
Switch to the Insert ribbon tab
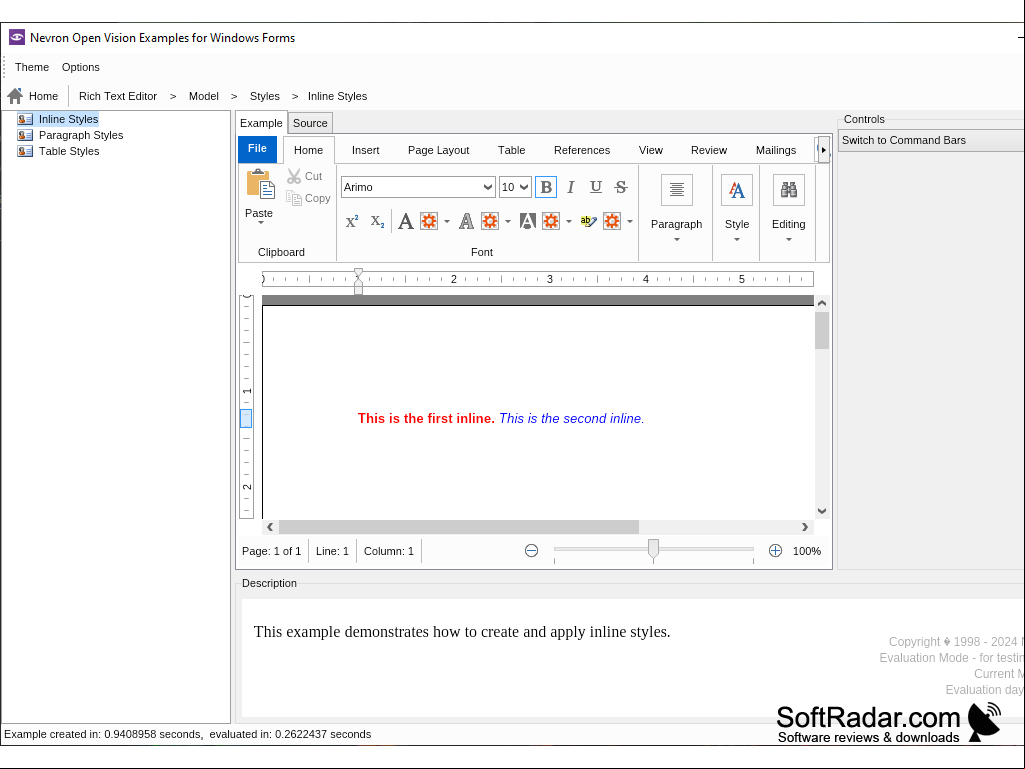click(x=365, y=150)
